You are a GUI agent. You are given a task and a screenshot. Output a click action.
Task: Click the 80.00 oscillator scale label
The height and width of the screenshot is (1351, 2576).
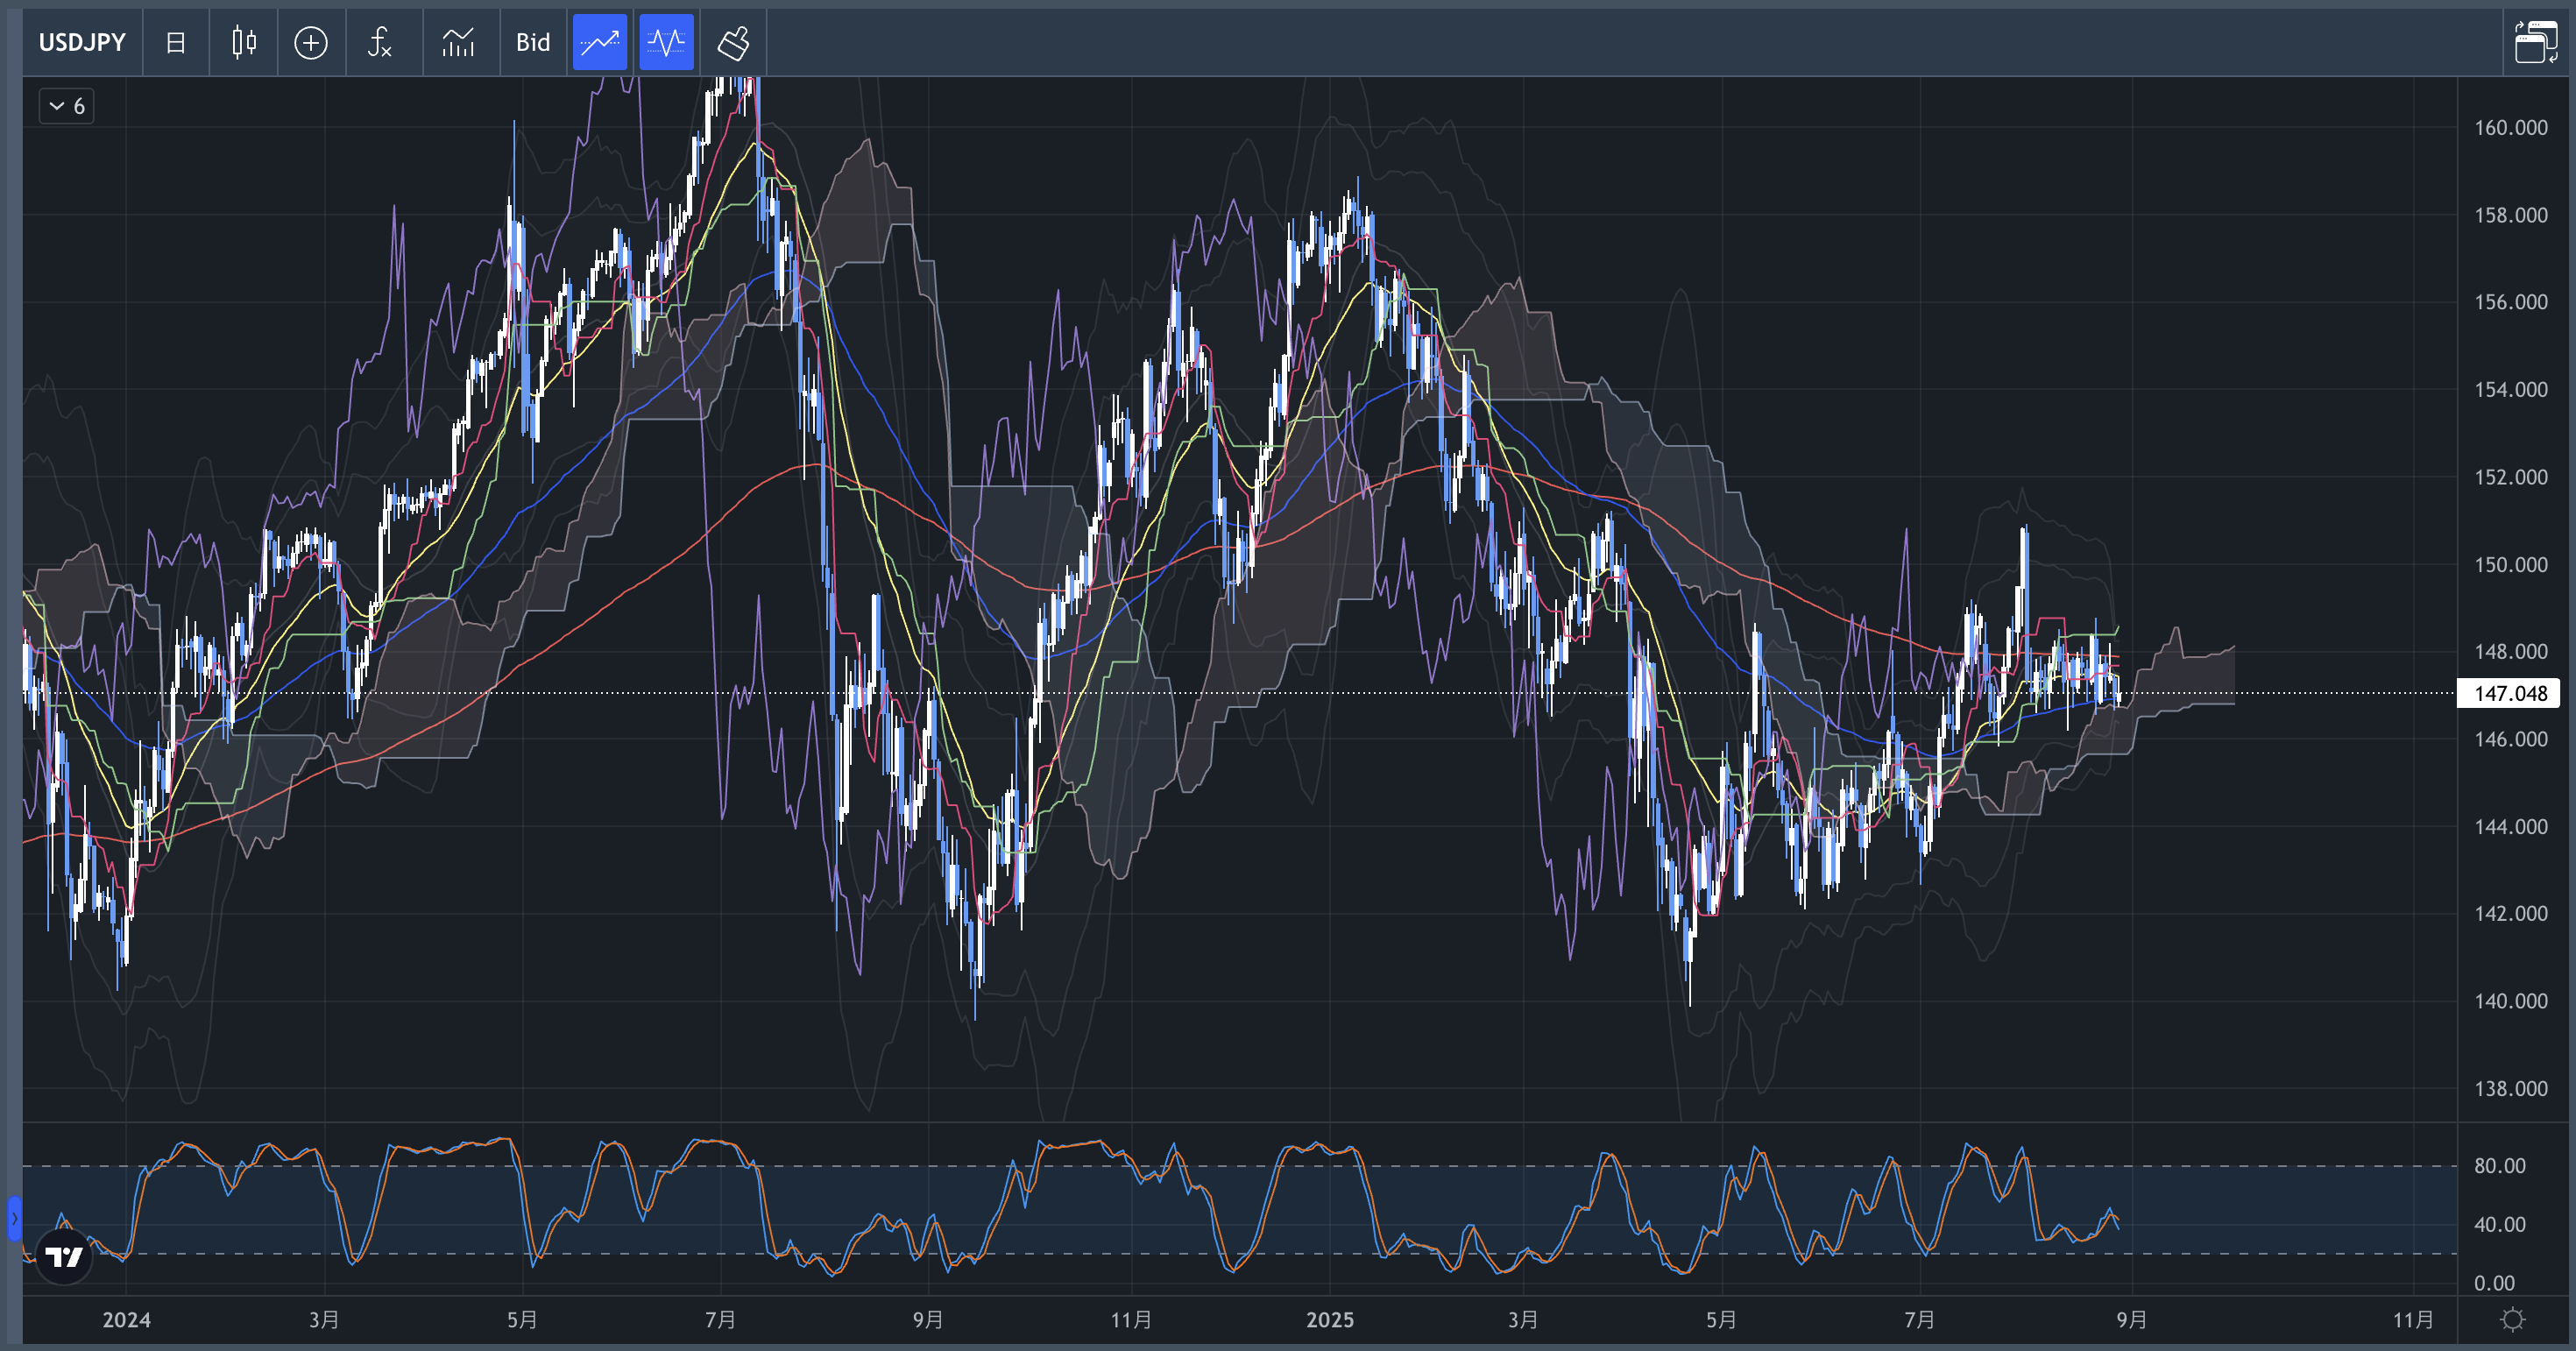click(x=2499, y=1166)
